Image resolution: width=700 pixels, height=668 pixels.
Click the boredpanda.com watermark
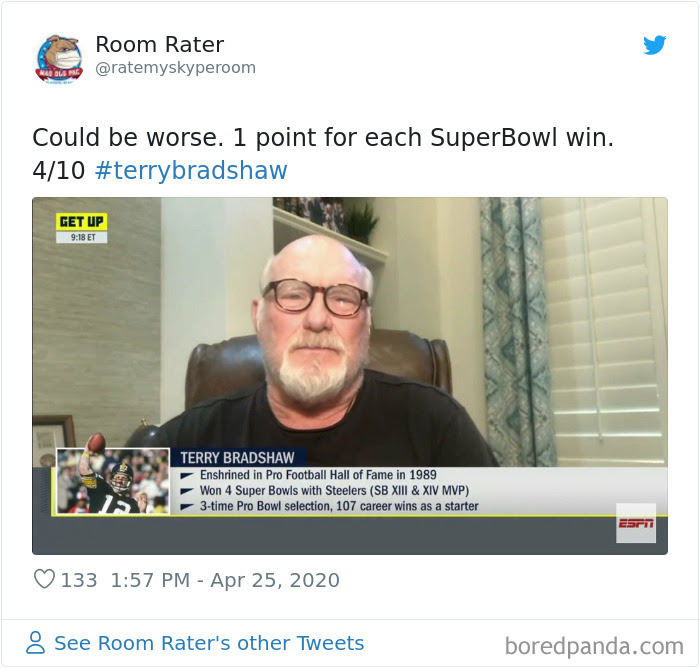(594, 646)
